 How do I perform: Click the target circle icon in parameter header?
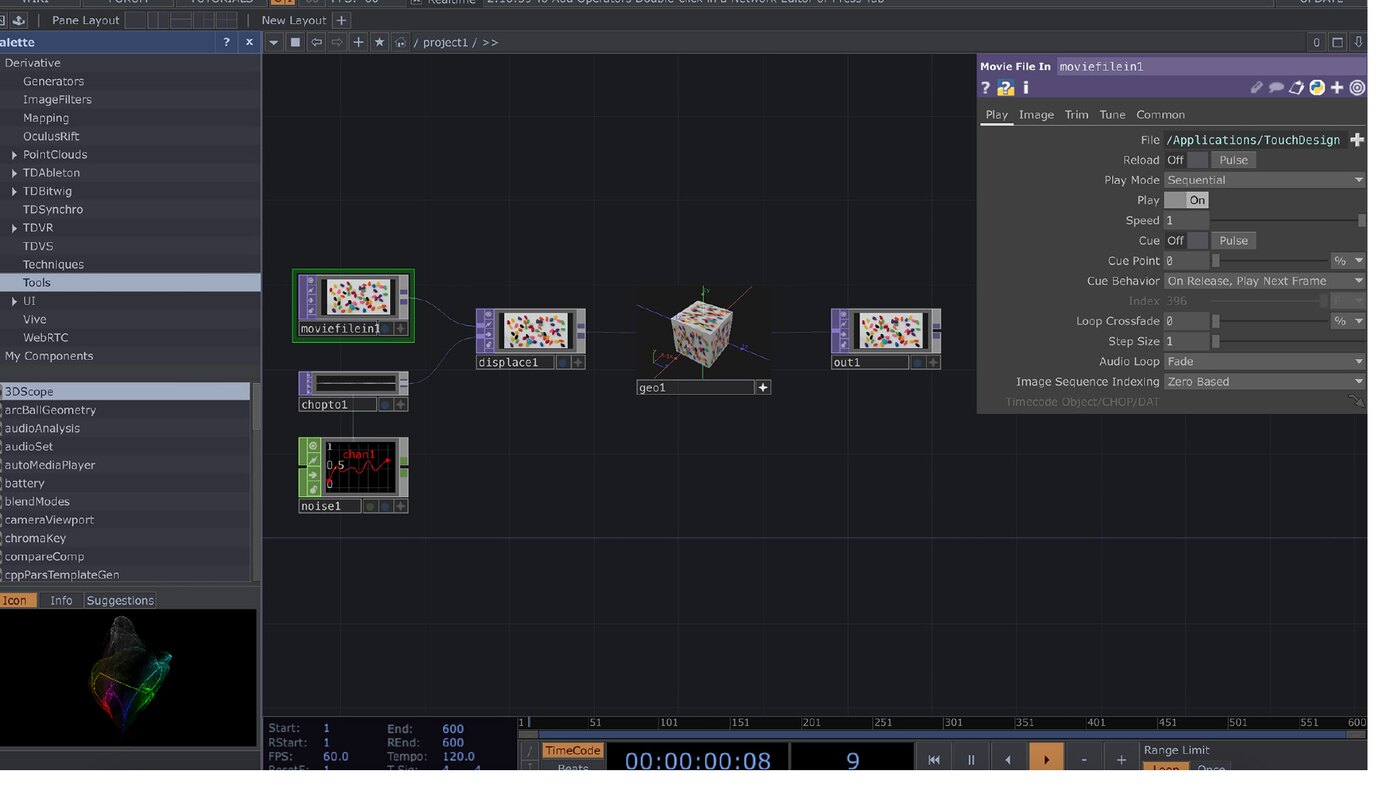click(x=1357, y=88)
